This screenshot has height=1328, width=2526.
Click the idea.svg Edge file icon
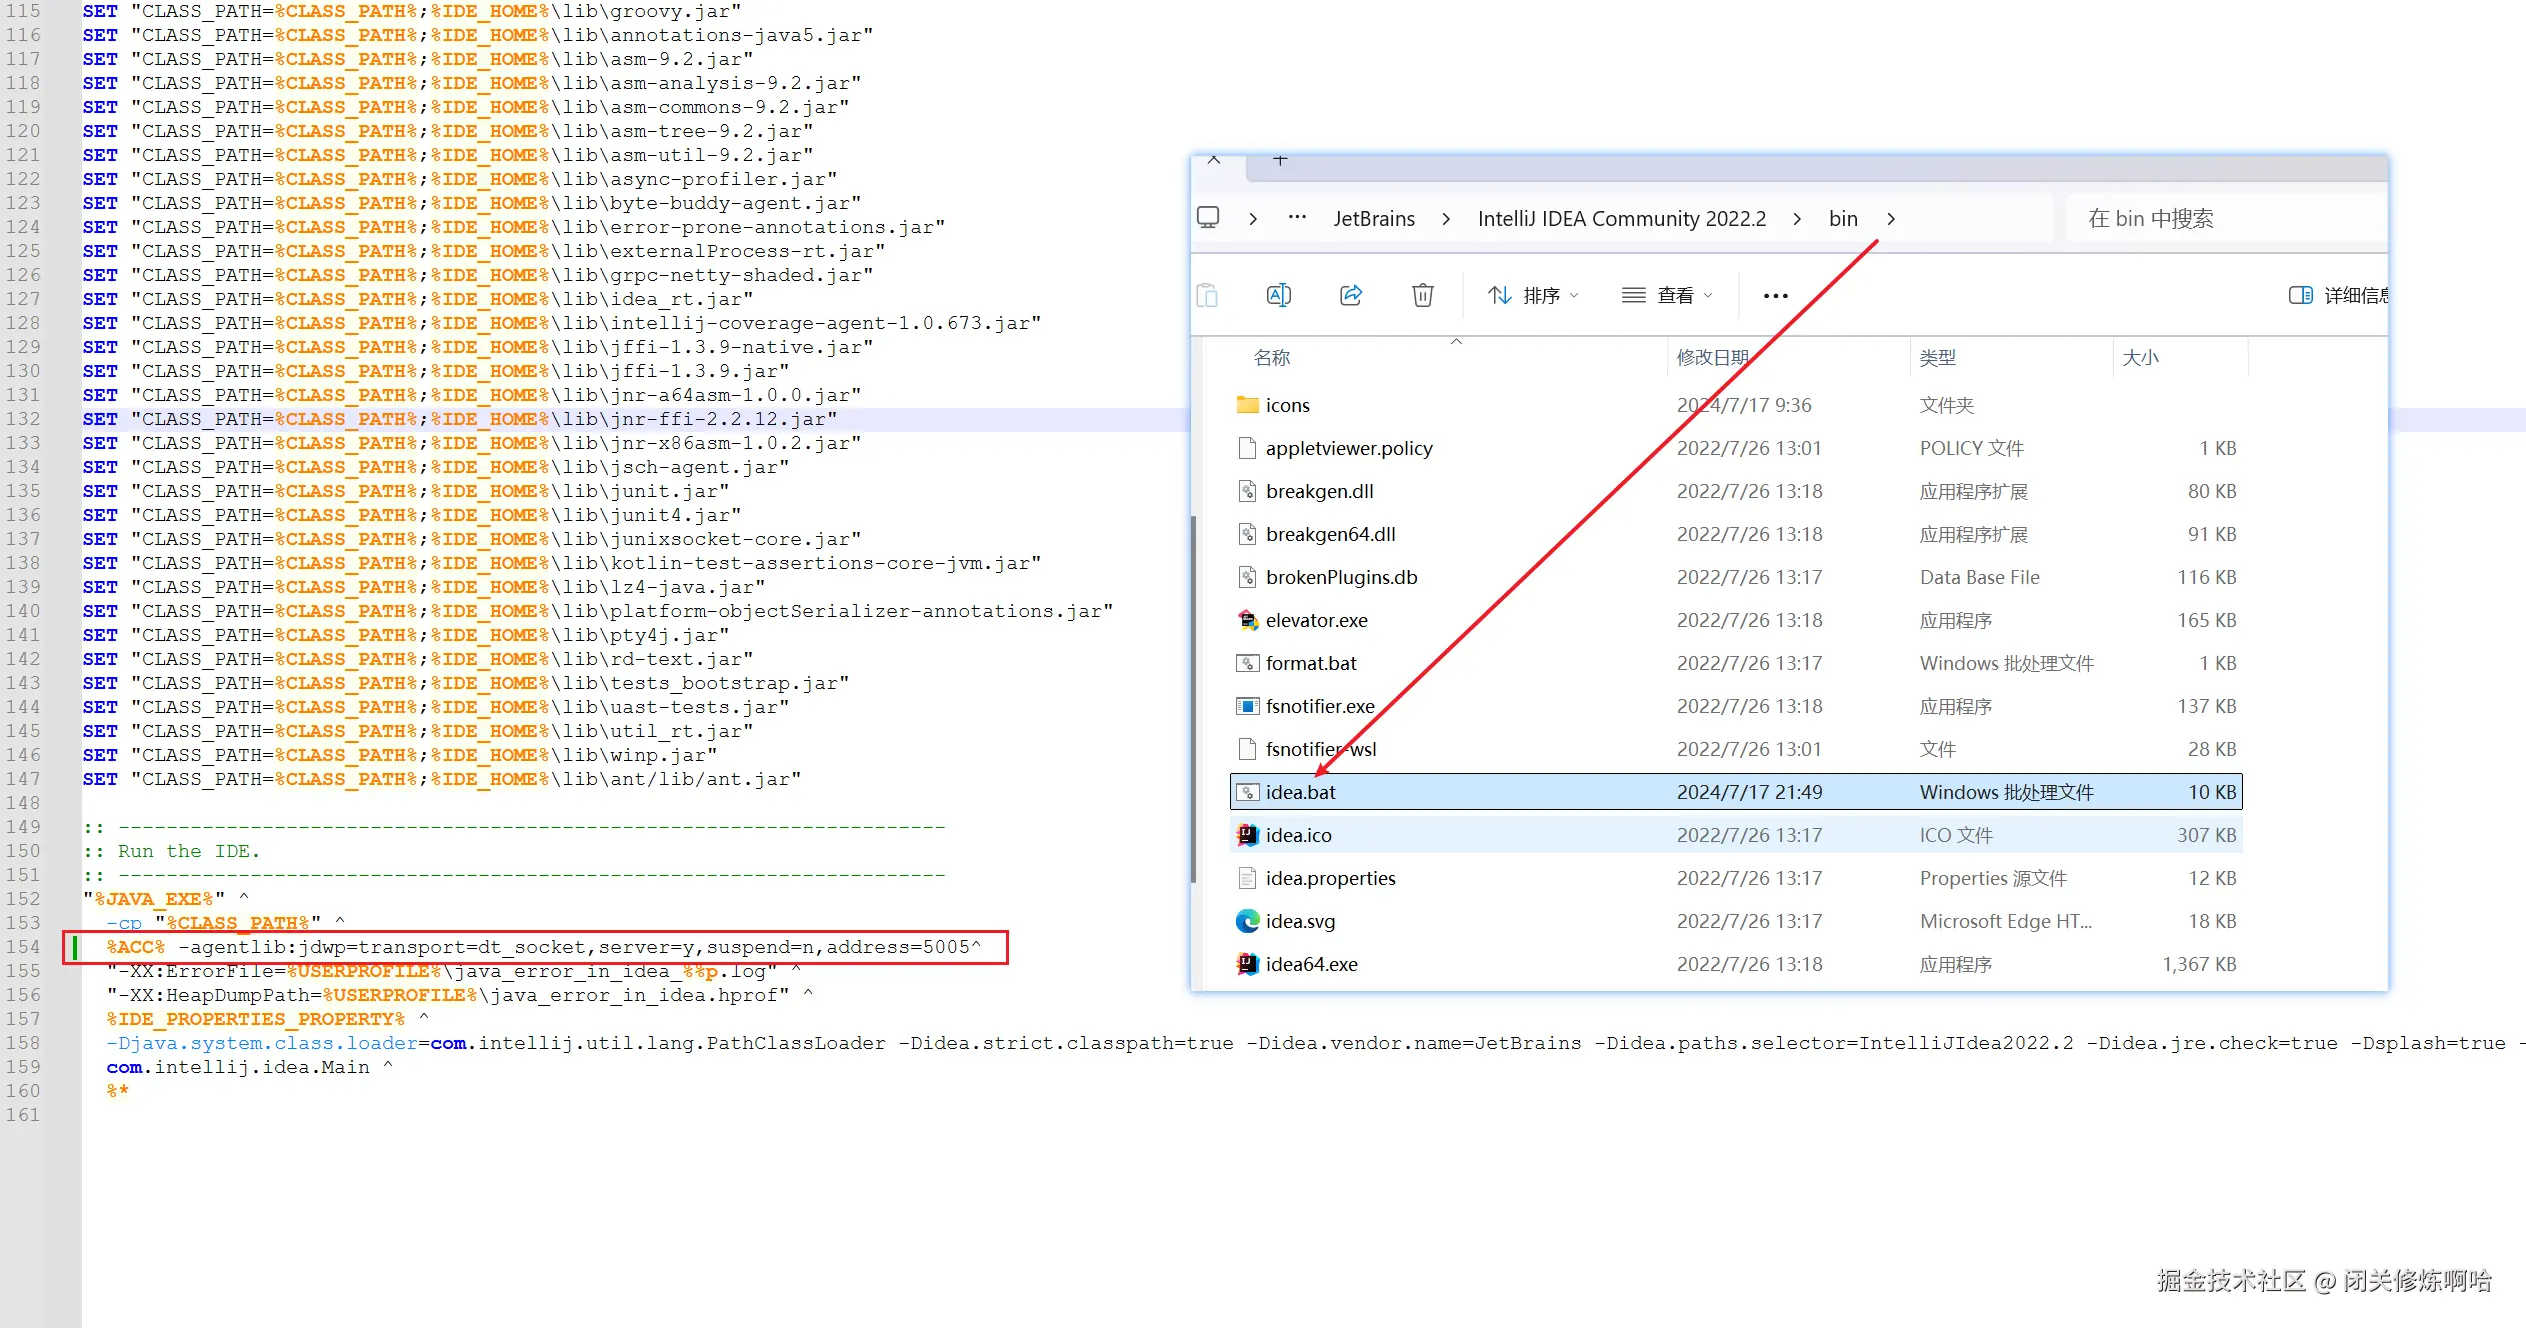click(1247, 921)
